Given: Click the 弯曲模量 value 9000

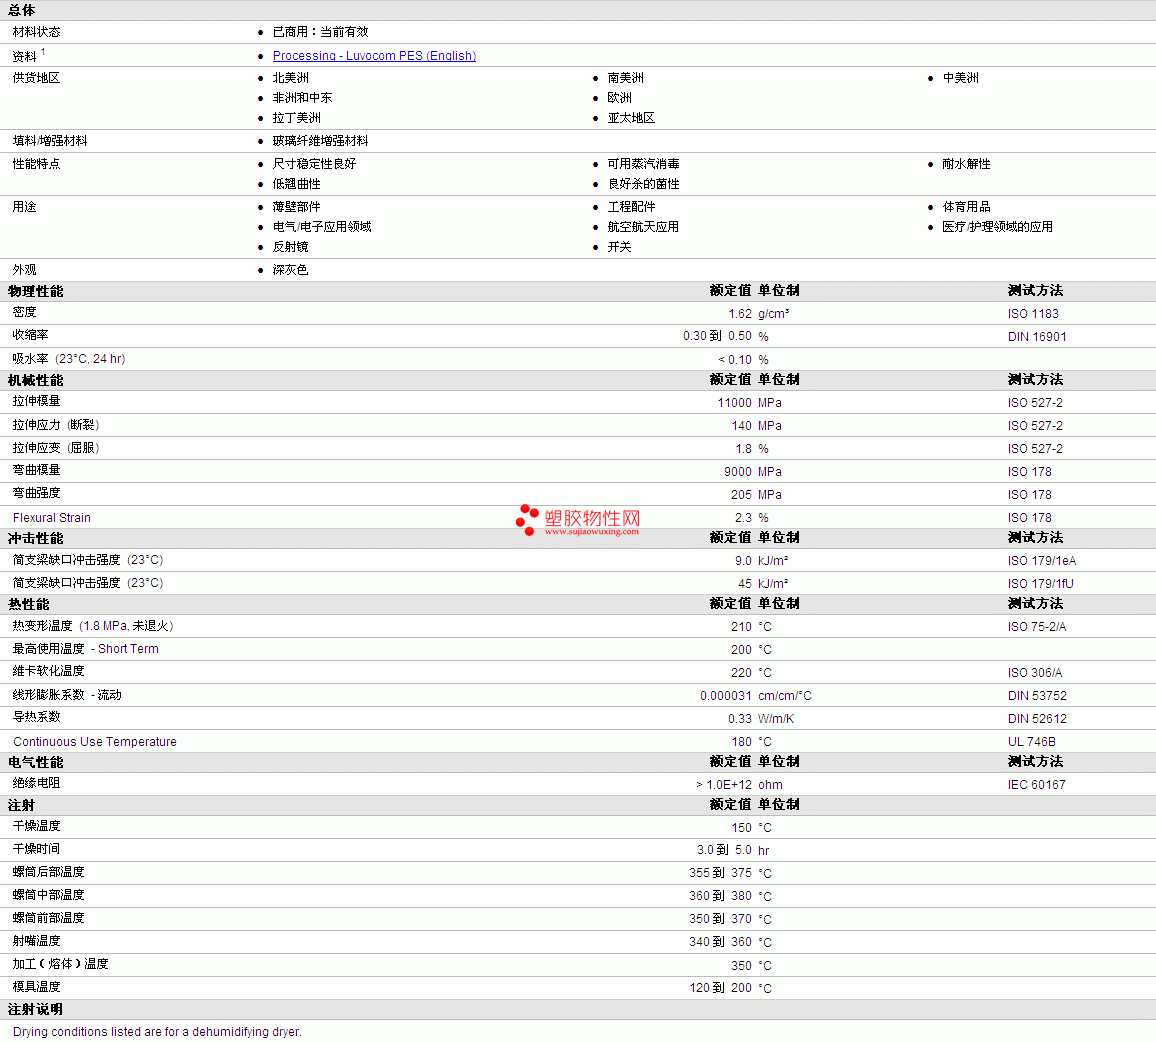Looking at the screenshot, I should [737, 471].
